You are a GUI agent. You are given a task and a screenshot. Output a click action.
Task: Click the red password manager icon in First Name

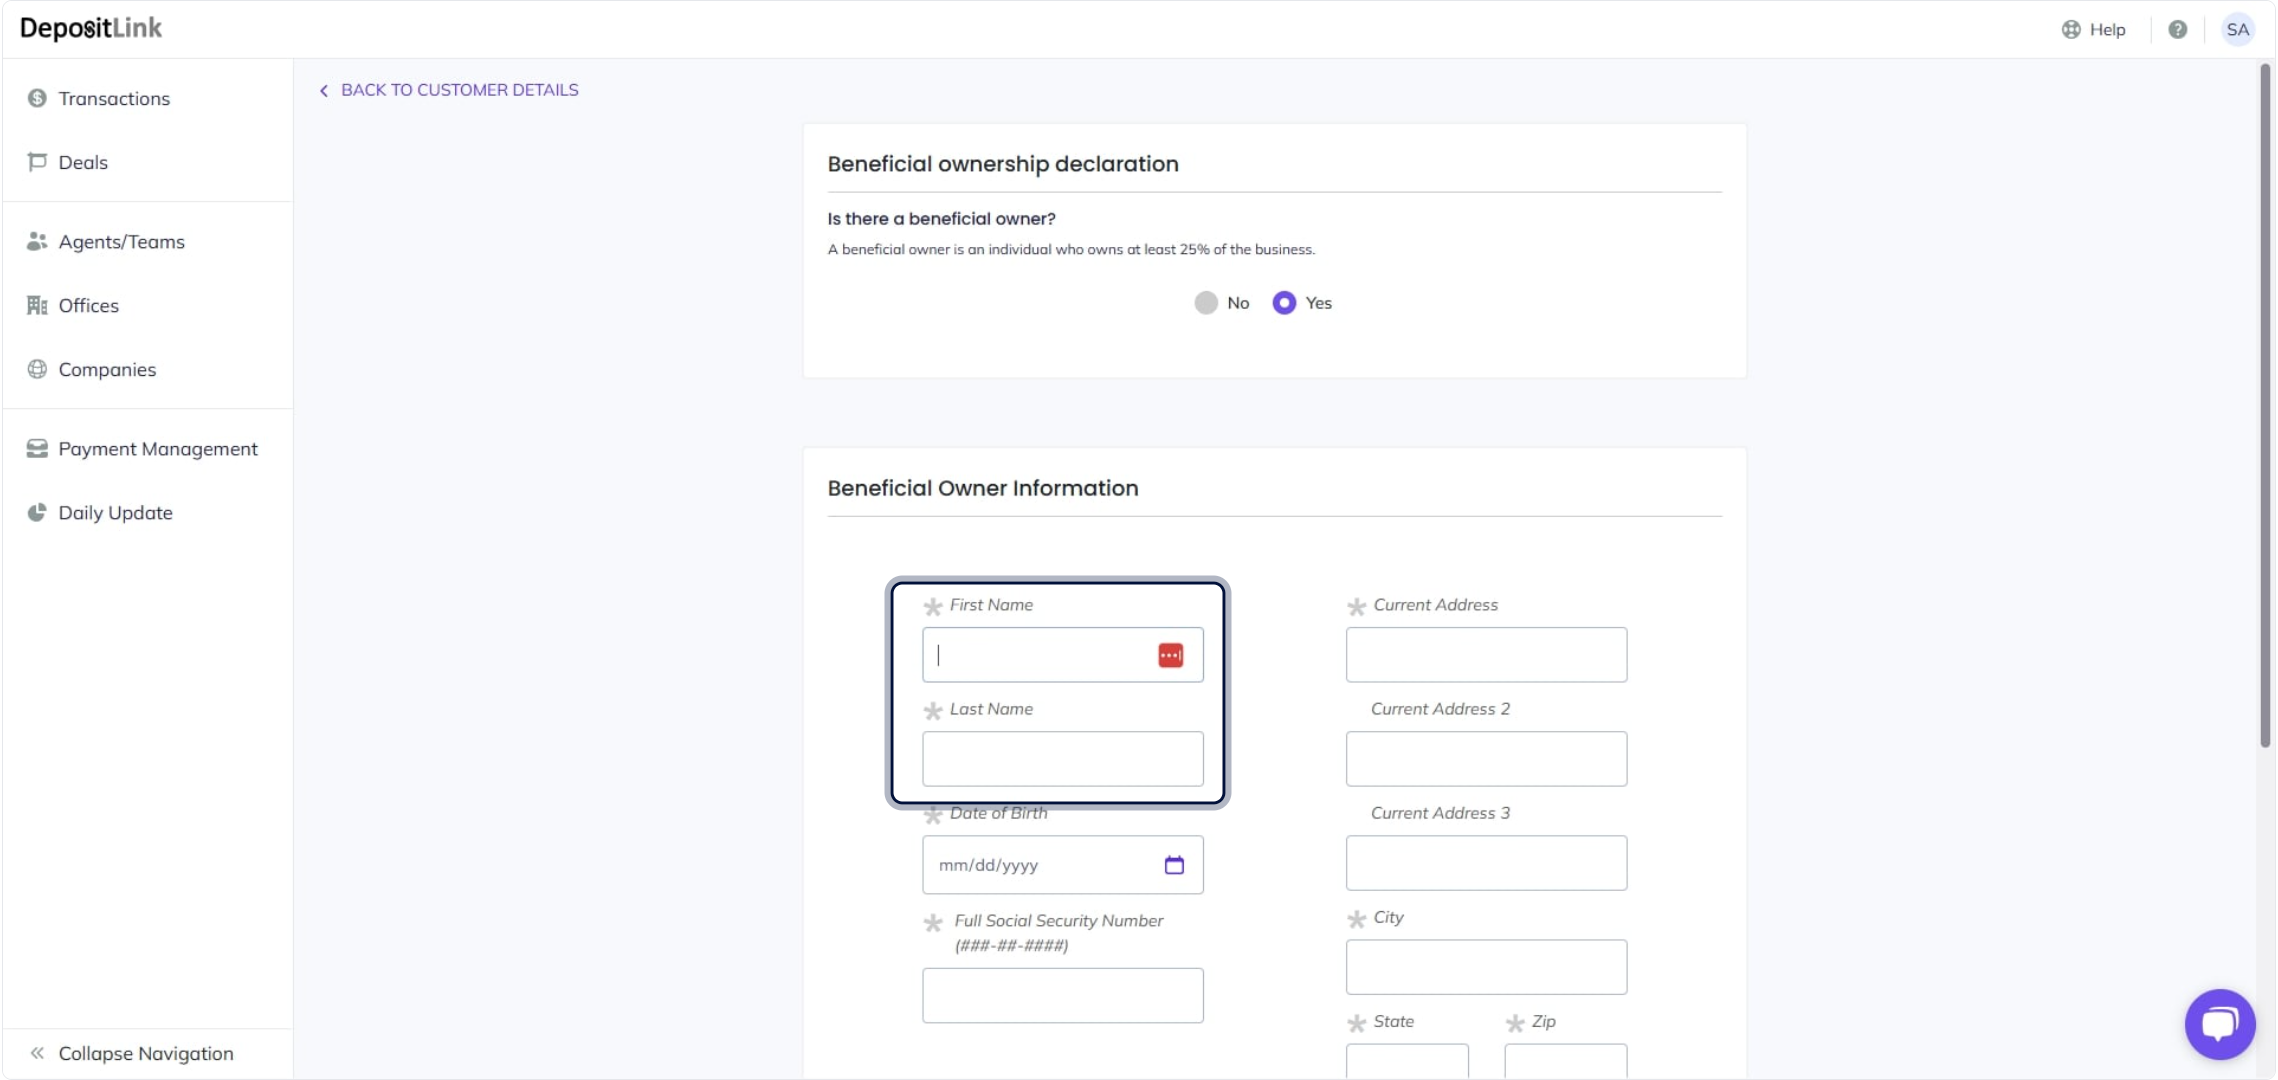pos(1170,655)
